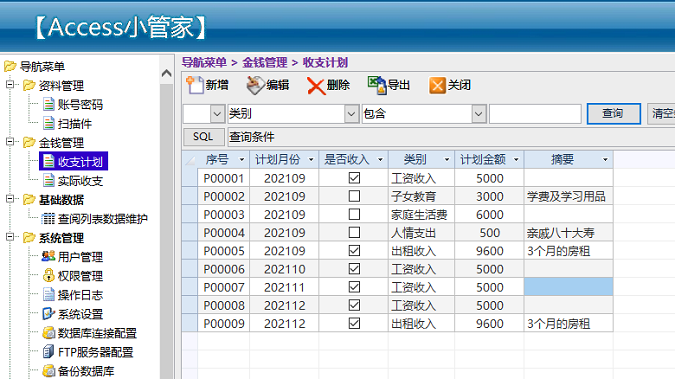
Task: Click the 系统管理 folder icon
Action: 29,237
